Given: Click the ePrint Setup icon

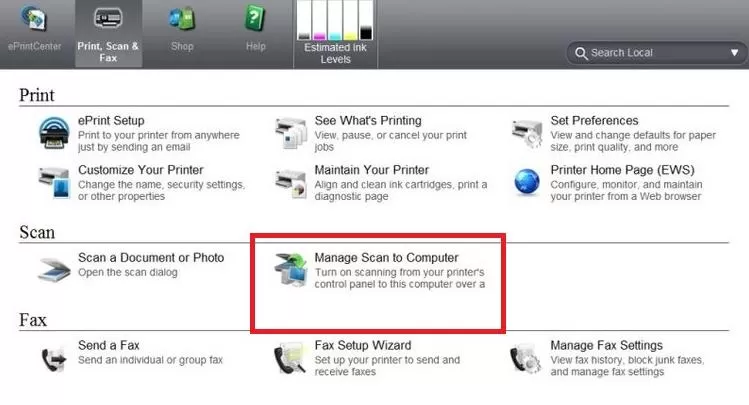Looking at the screenshot, I should pos(53,132).
